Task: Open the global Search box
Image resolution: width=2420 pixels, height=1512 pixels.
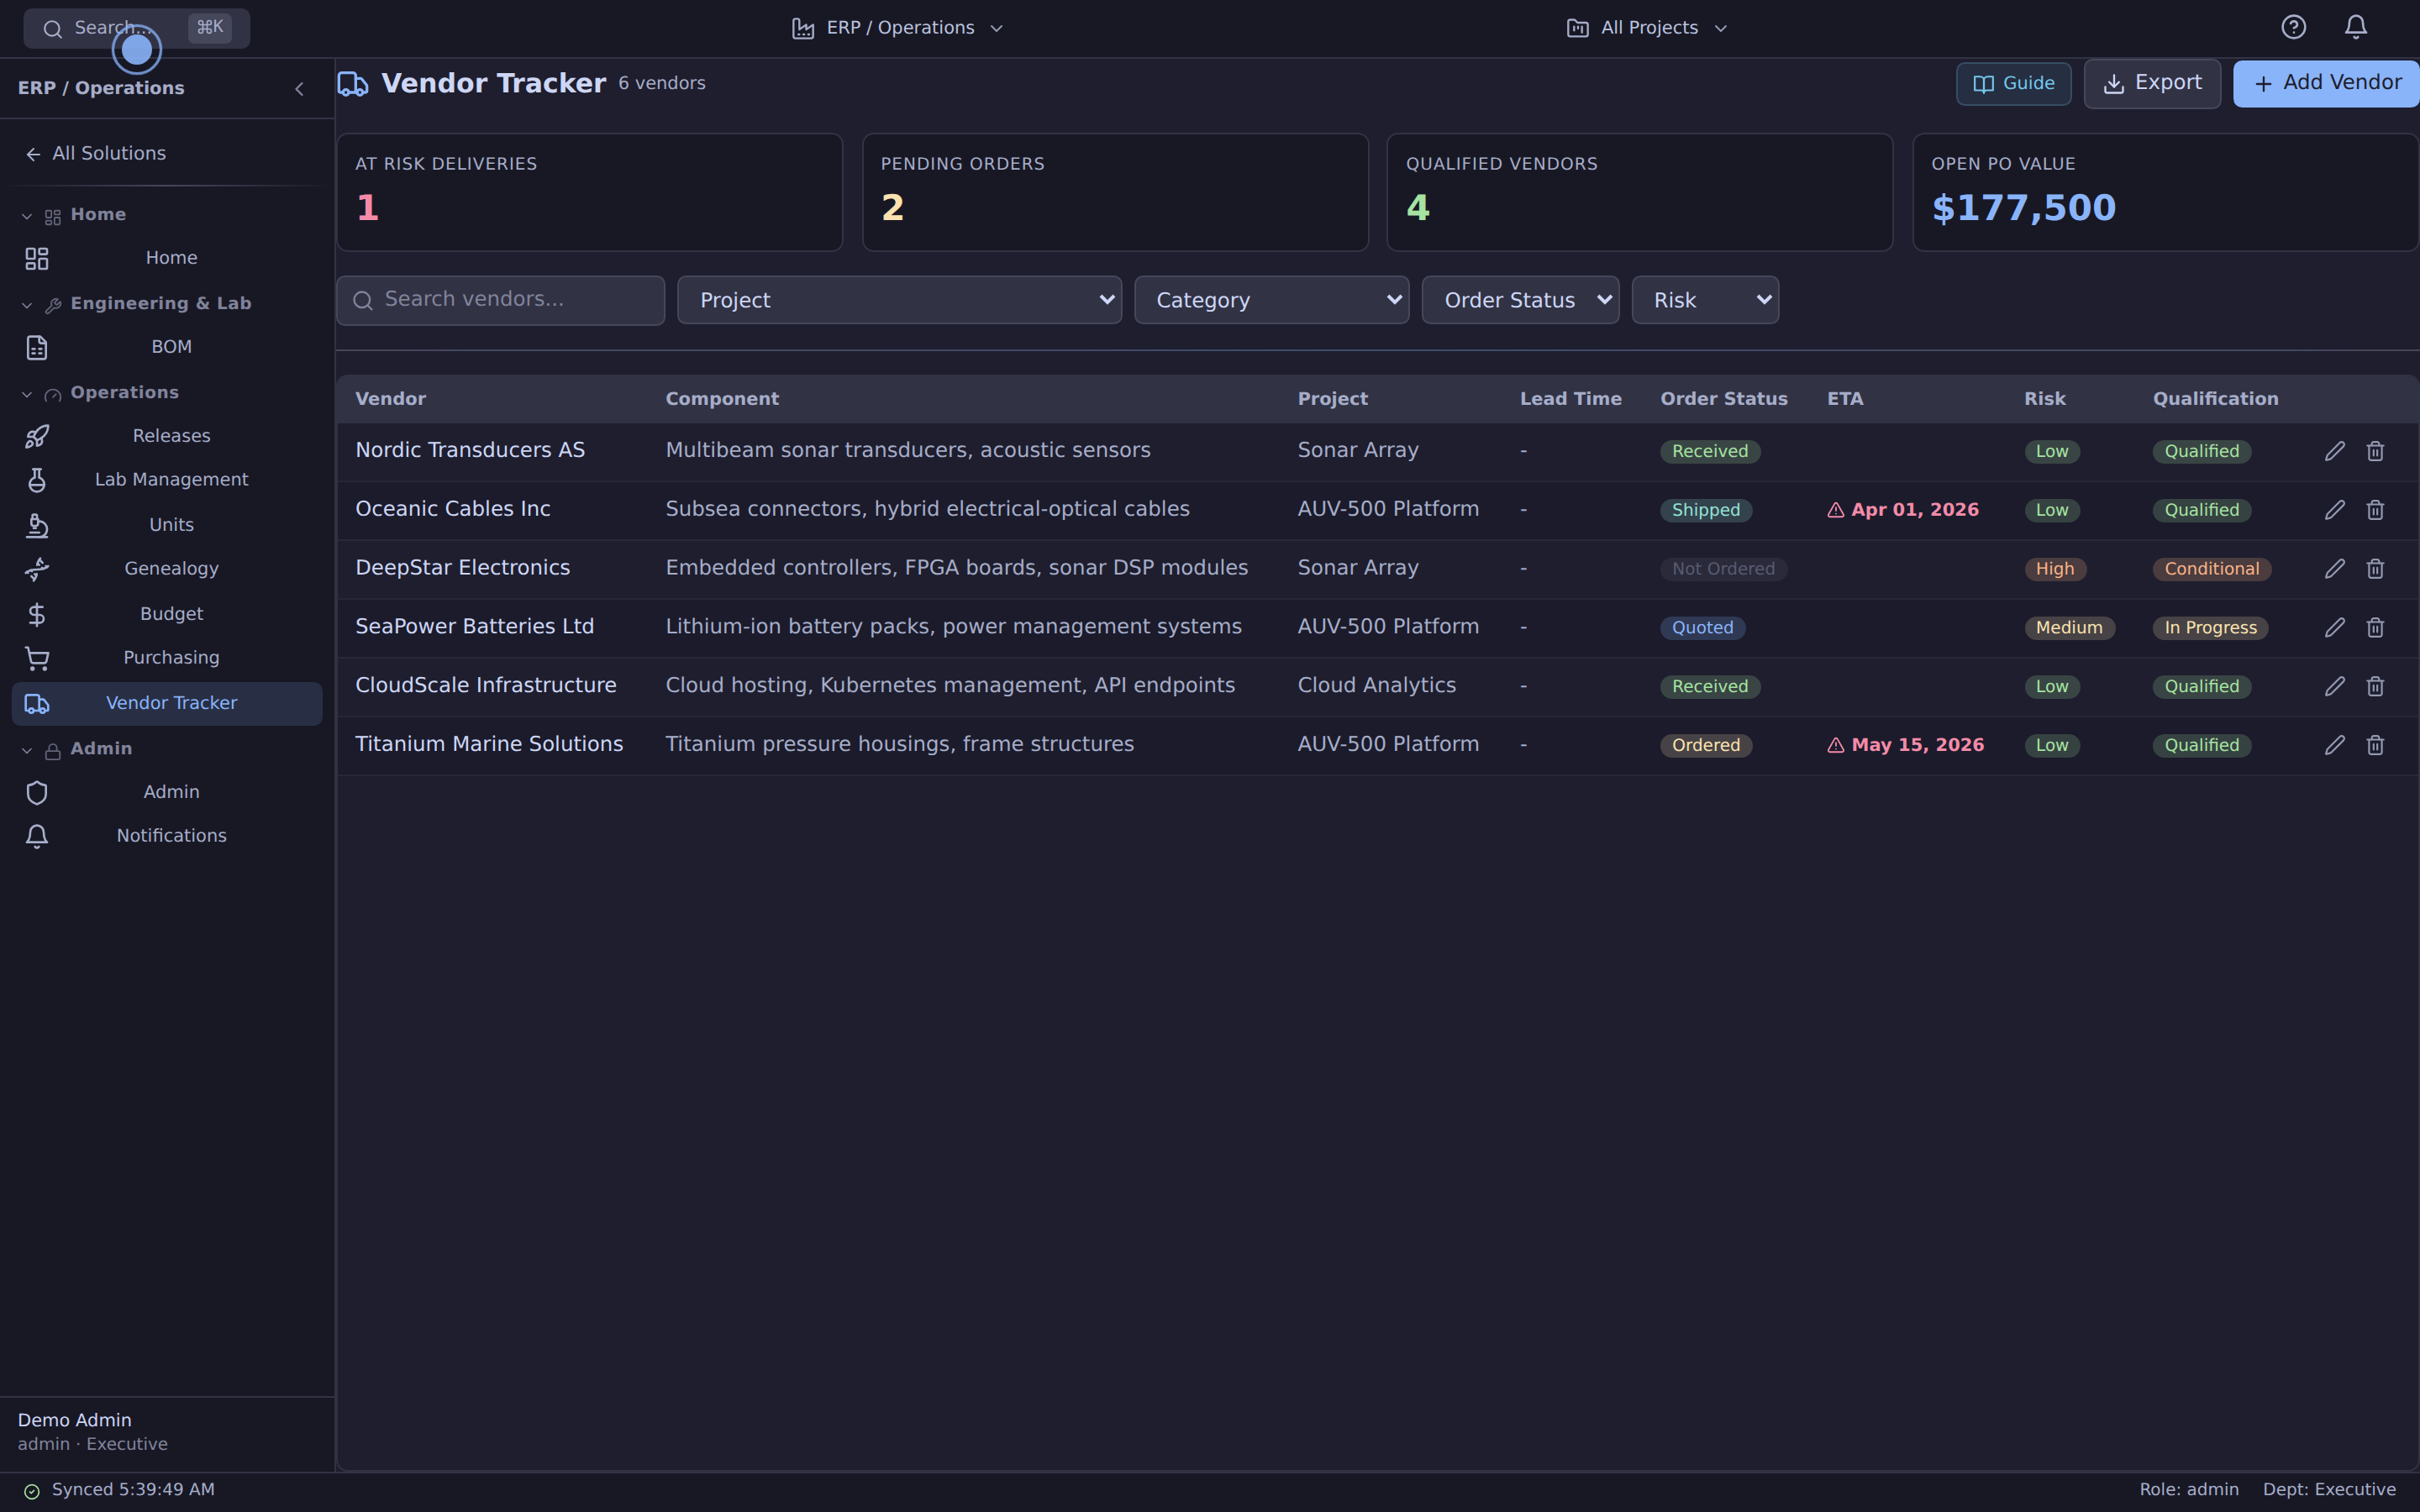Action: click(137, 28)
